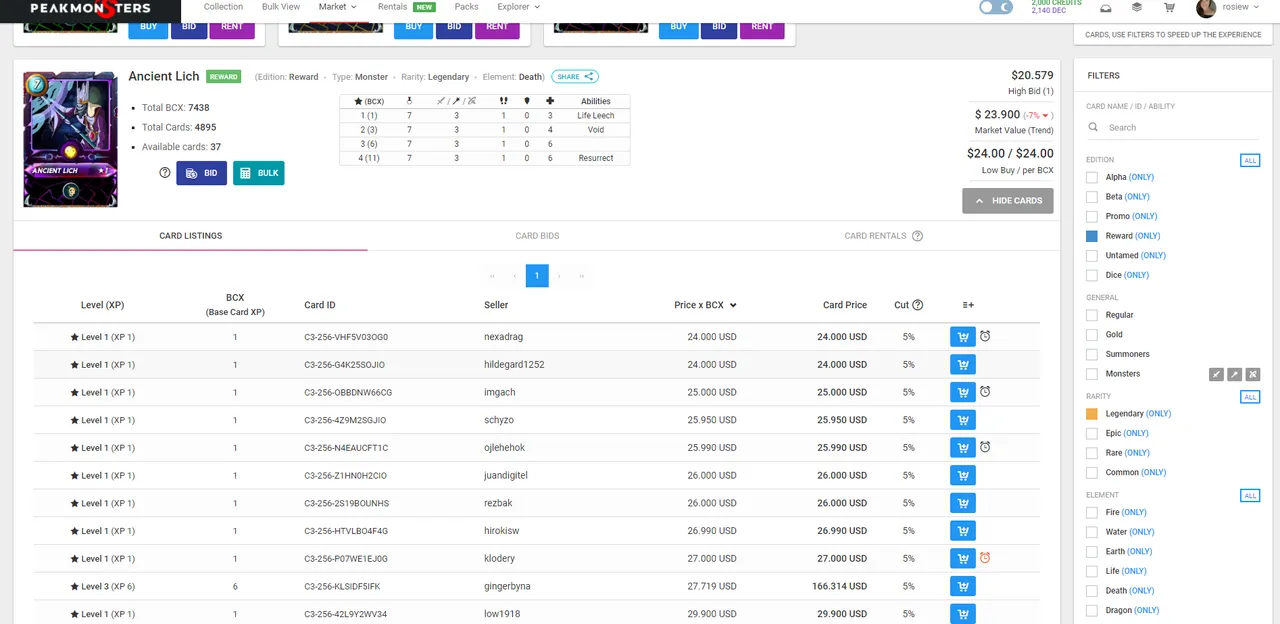Add klodery's listing to cart

point(962,558)
